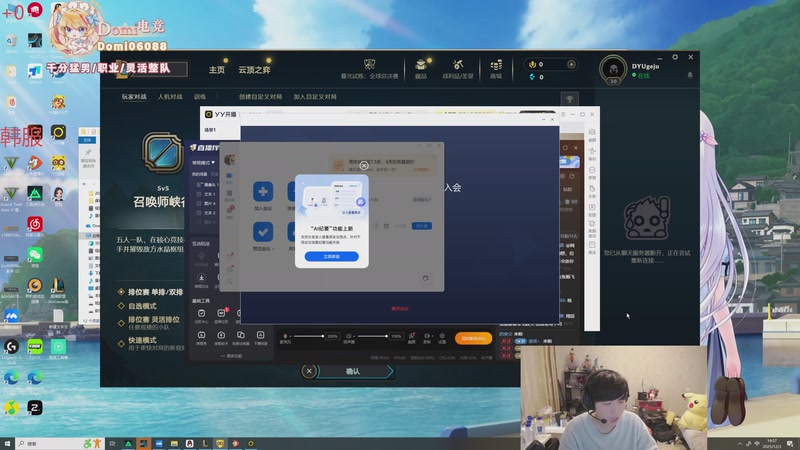Click 加入会议 plus icon

[x=263, y=192]
